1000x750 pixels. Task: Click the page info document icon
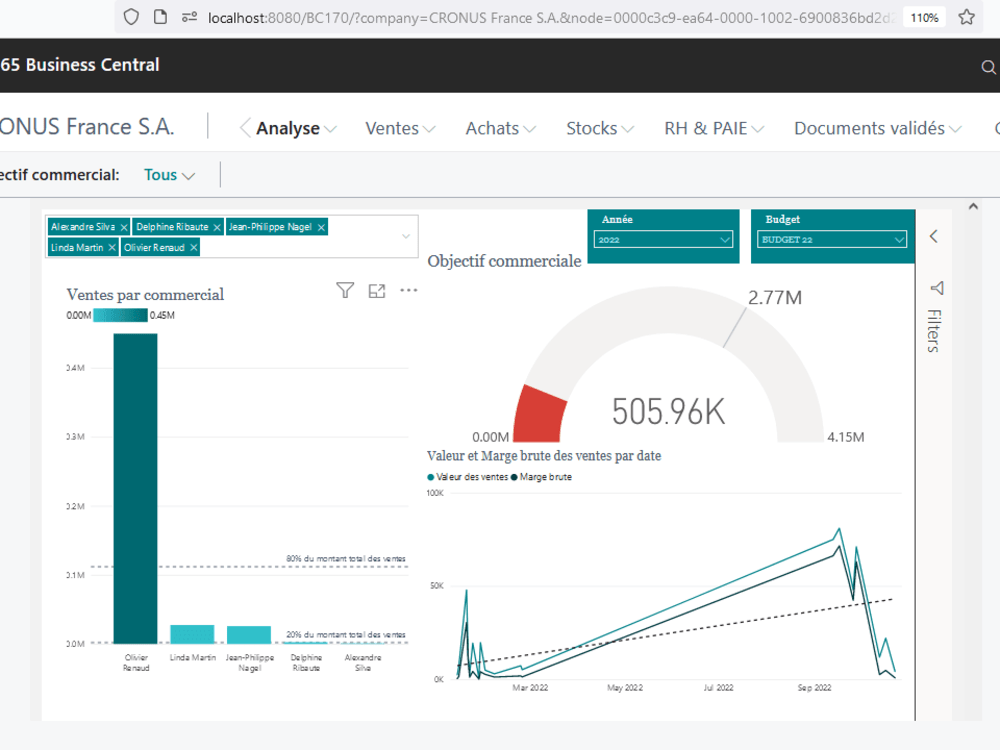(161, 17)
